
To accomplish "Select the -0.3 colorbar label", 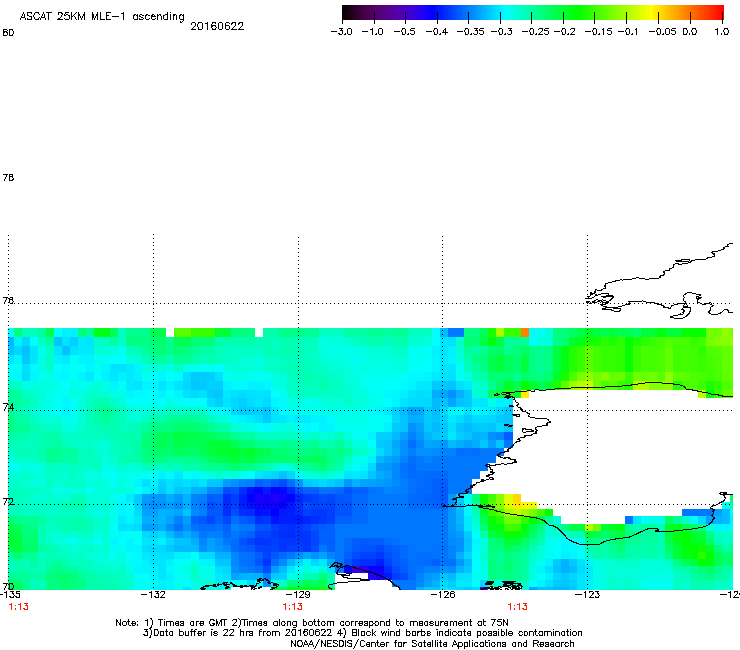I will 501,32.
